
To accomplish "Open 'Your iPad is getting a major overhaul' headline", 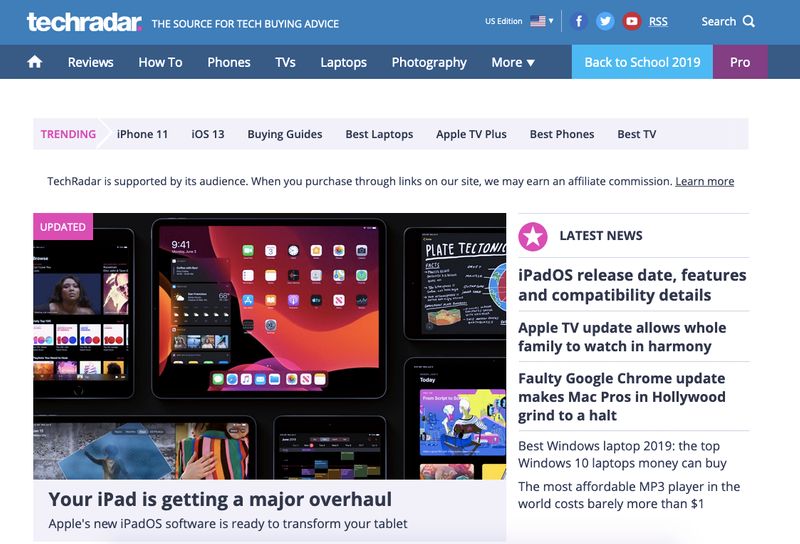I will (220, 499).
